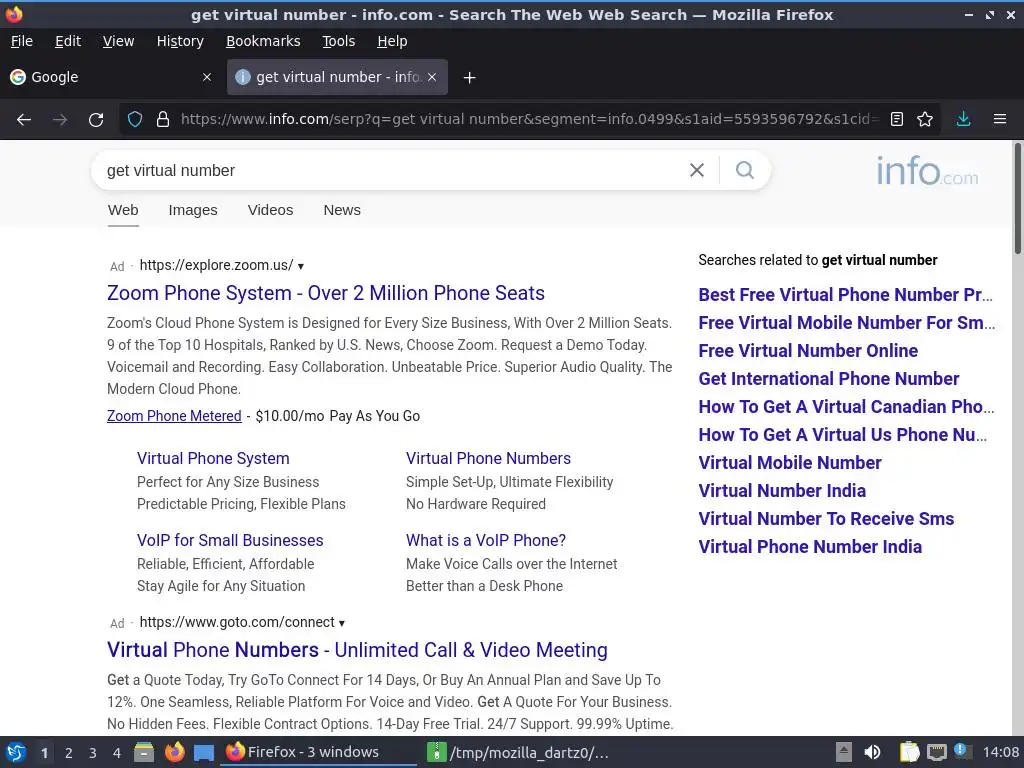Viewport: 1024px width, 768px height.
Task: Clear the search box text
Action: coord(697,170)
